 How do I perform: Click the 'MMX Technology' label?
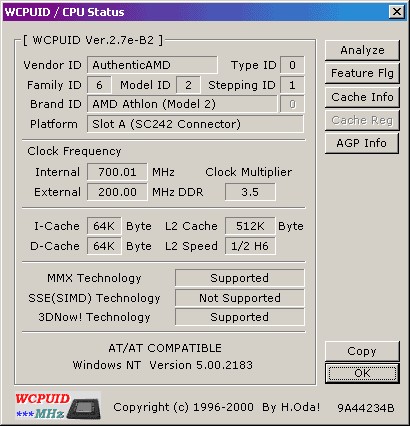[94, 278]
